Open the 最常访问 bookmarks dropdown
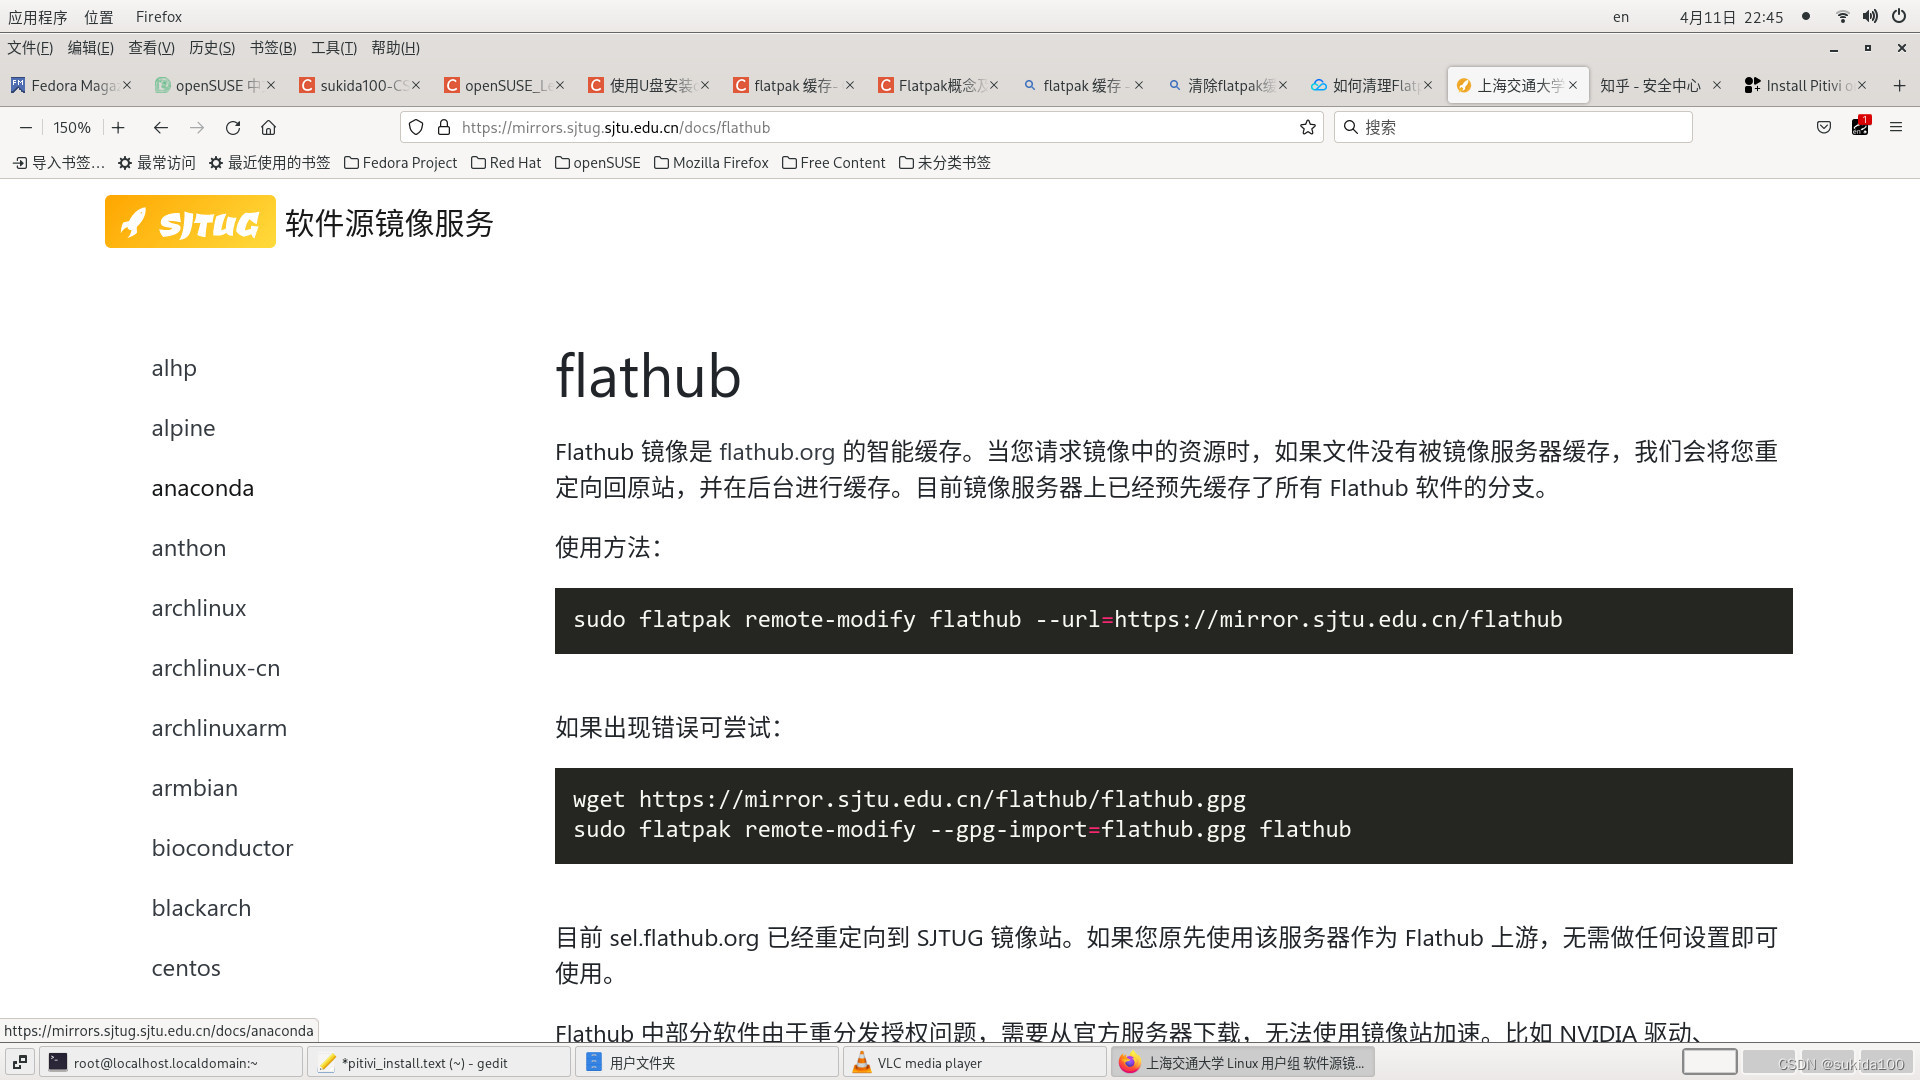Image resolution: width=1920 pixels, height=1080 pixels. [156, 162]
